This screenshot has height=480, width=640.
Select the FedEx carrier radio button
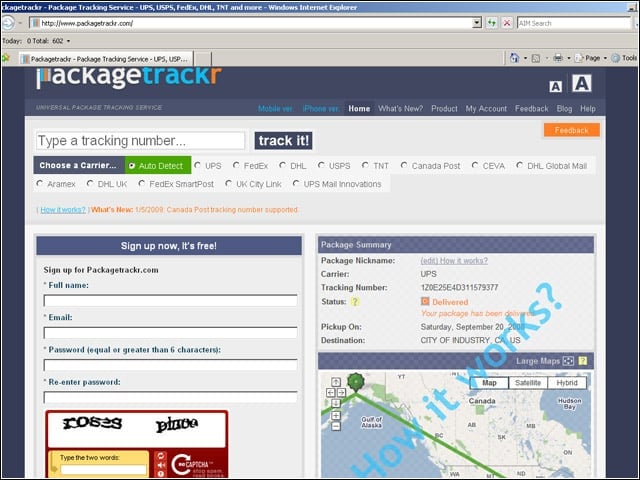pos(236,165)
